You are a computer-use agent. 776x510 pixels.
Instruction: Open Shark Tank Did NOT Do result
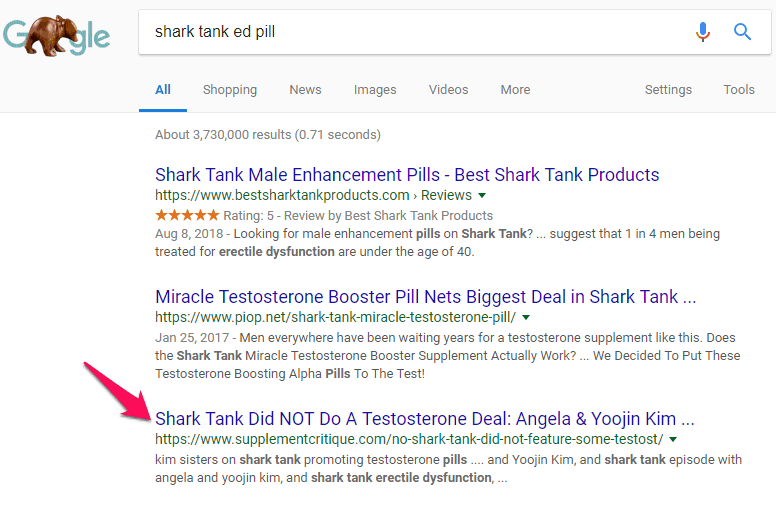424,418
